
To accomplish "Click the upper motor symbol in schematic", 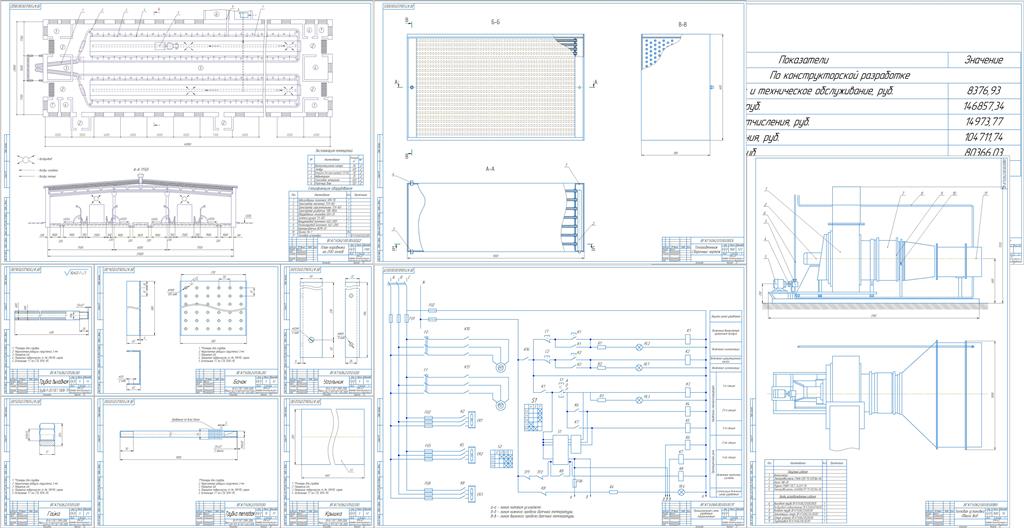I will (x=500, y=367).
